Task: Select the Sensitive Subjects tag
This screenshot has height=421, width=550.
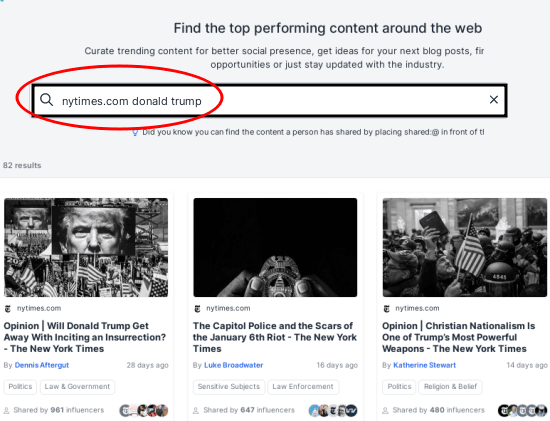Action: pos(229,387)
